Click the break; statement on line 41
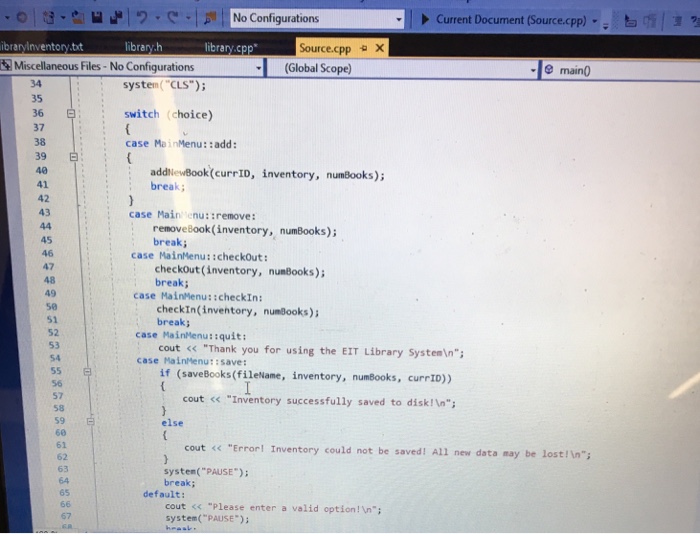The width and height of the screenshot is (700, 534). click(x=167, y=186)
